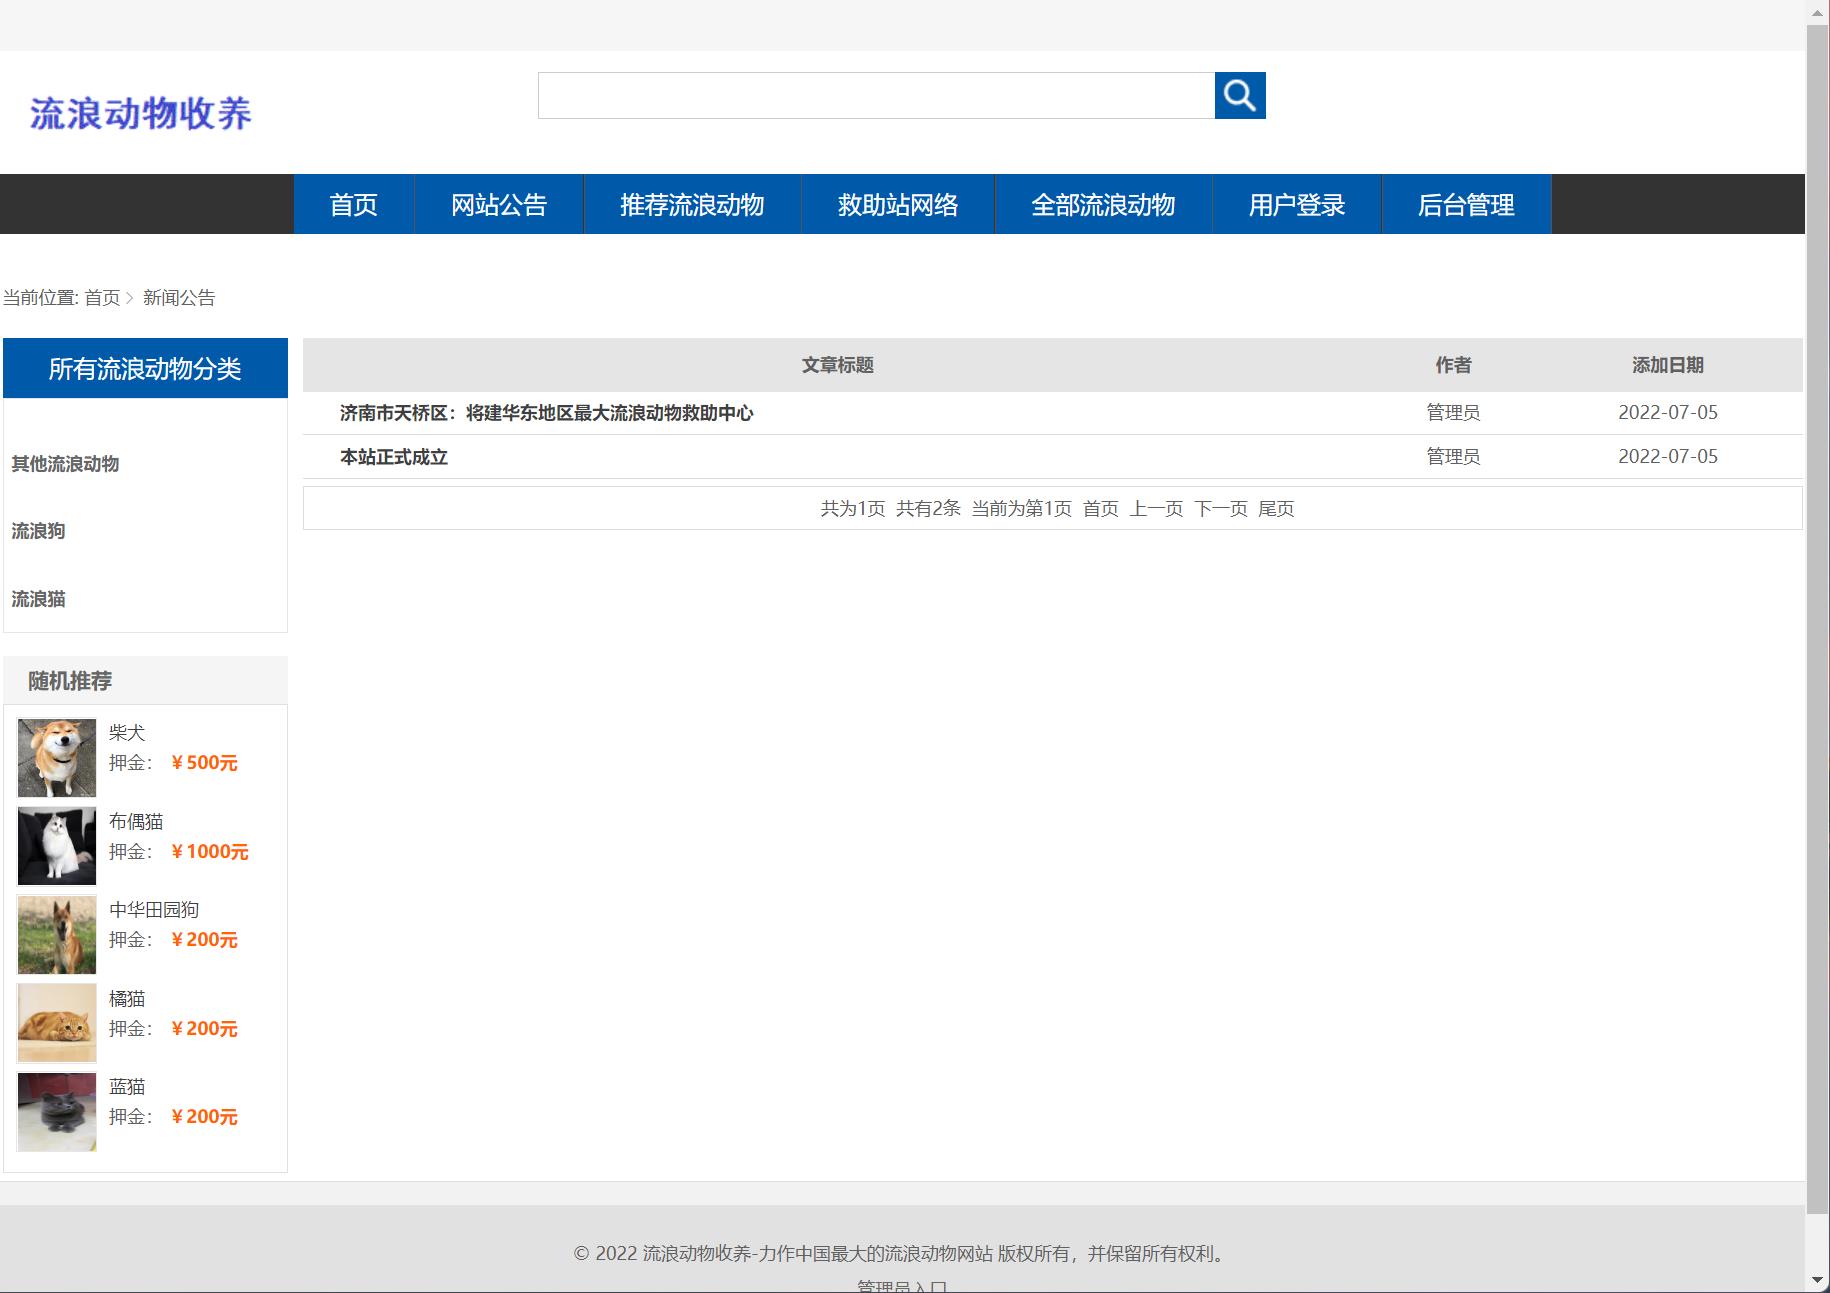Viewport: 1830px width, 1293px height.
Task: Click inside the search input field
Action: (x=875, y=95)
